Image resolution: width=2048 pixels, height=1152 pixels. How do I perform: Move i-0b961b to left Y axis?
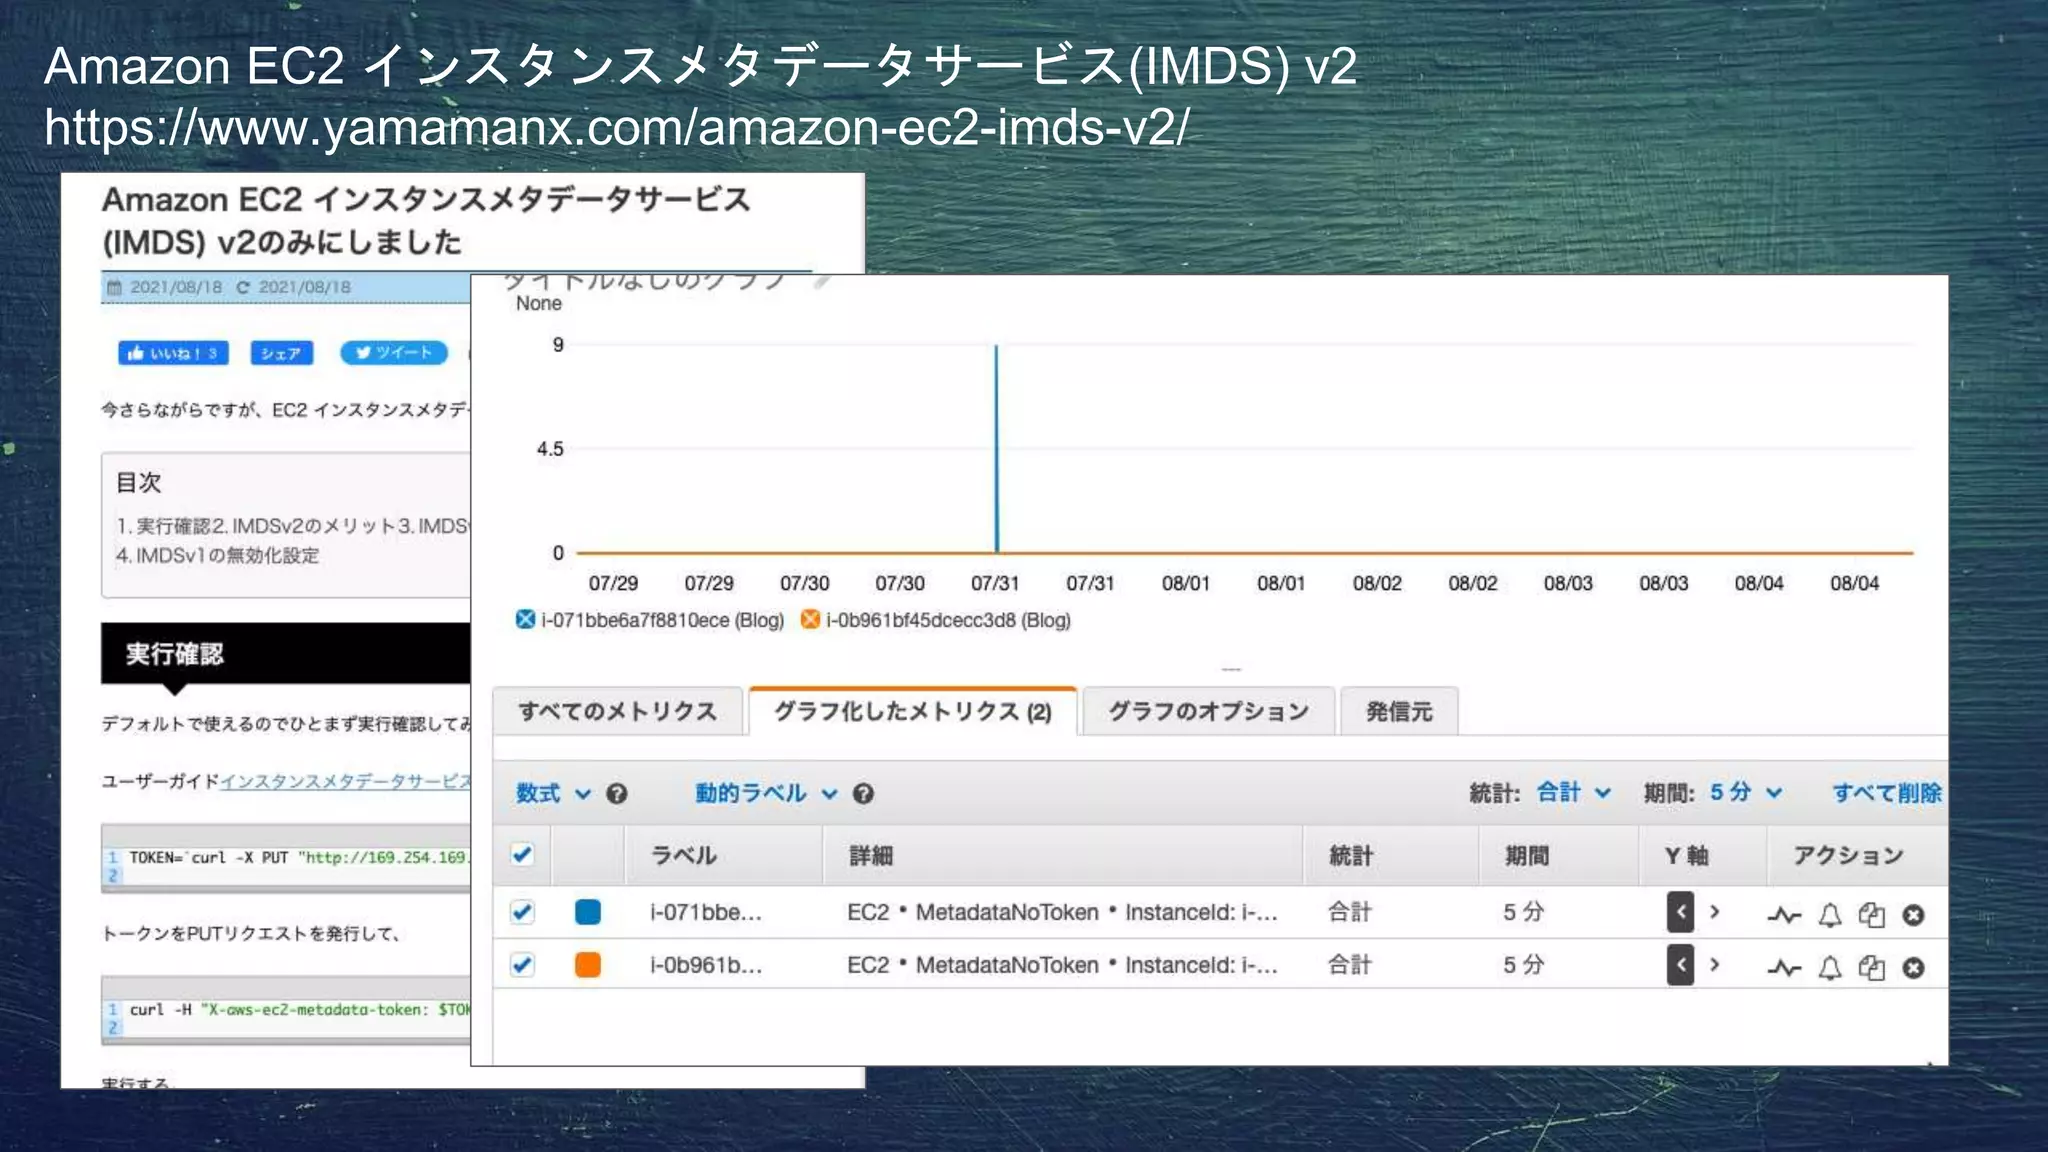pyautogui.click(x=1680, y=965)
